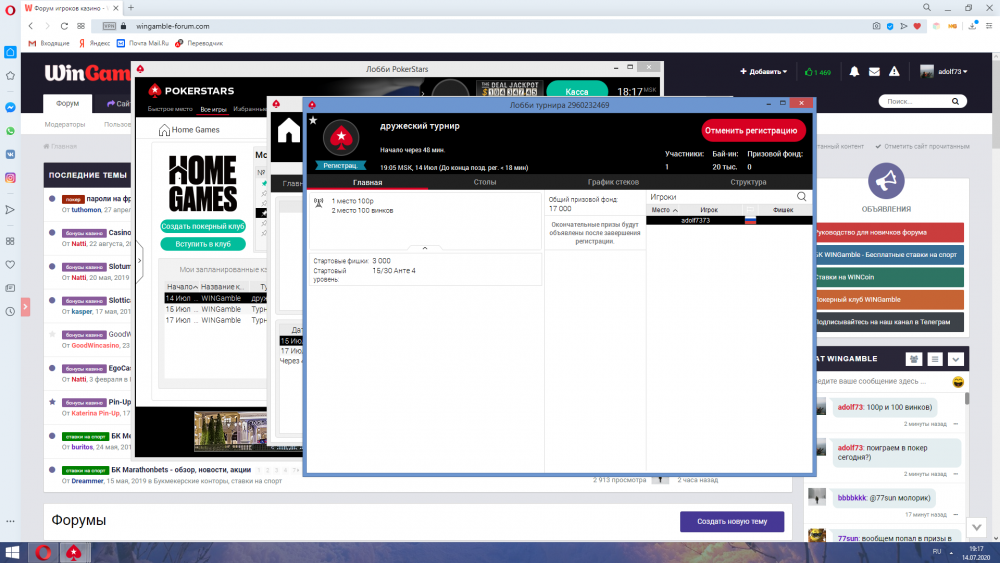The height and width of the screenshot is (563, 1000).
Task: Sort players by the Место column
Action: 664,210
